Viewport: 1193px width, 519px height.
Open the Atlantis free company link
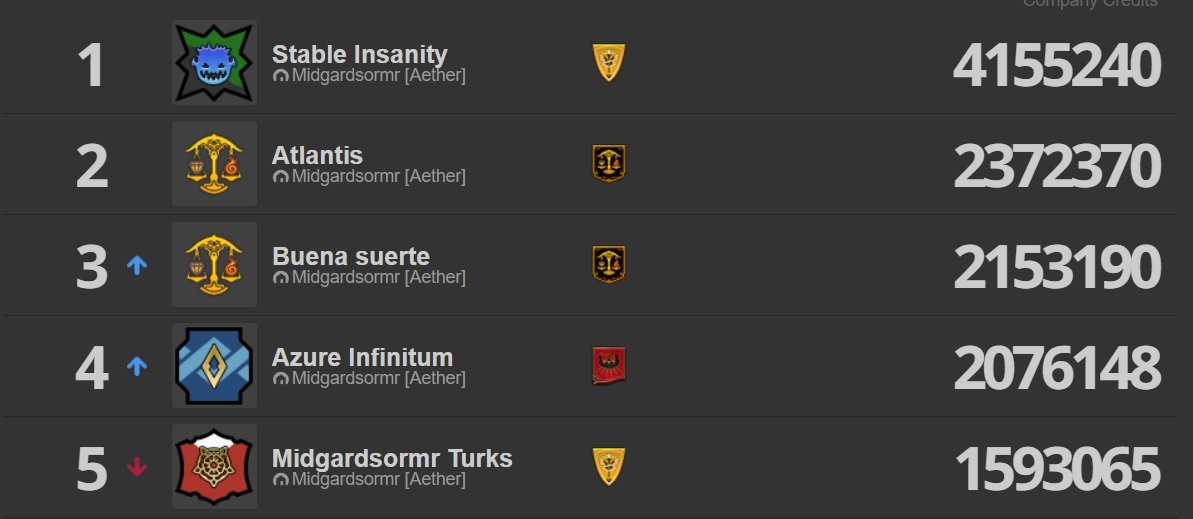[x=317, y=155]
